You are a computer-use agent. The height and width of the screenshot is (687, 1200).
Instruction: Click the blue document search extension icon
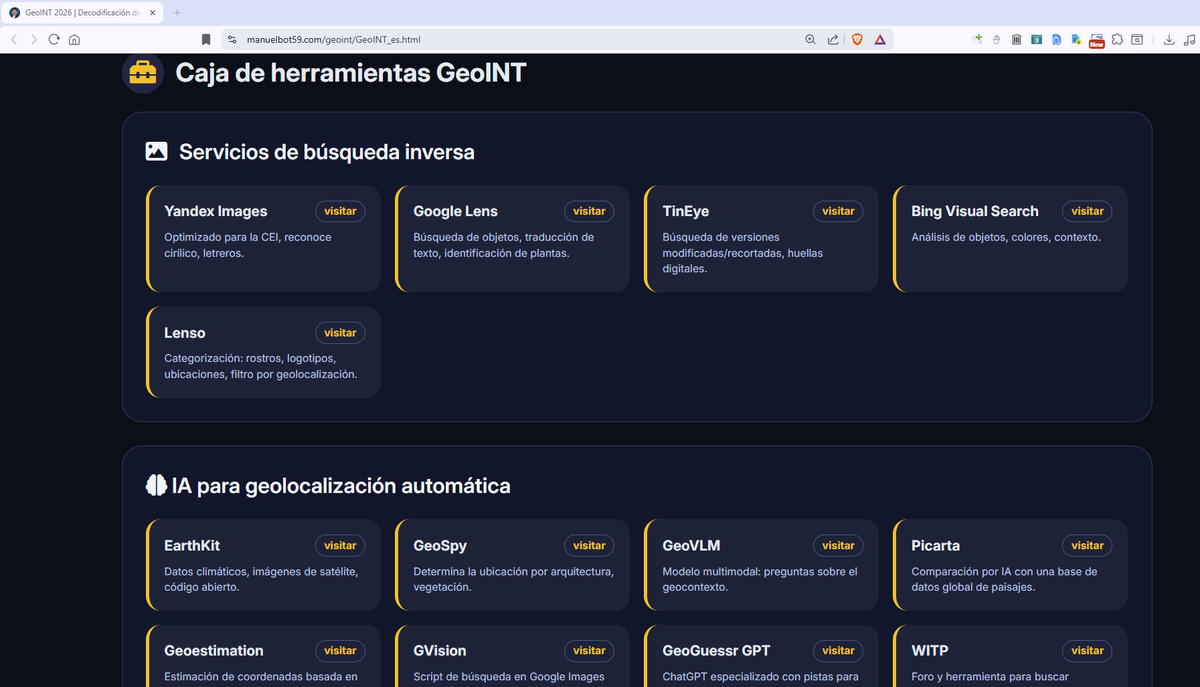tap(1056, 40)
